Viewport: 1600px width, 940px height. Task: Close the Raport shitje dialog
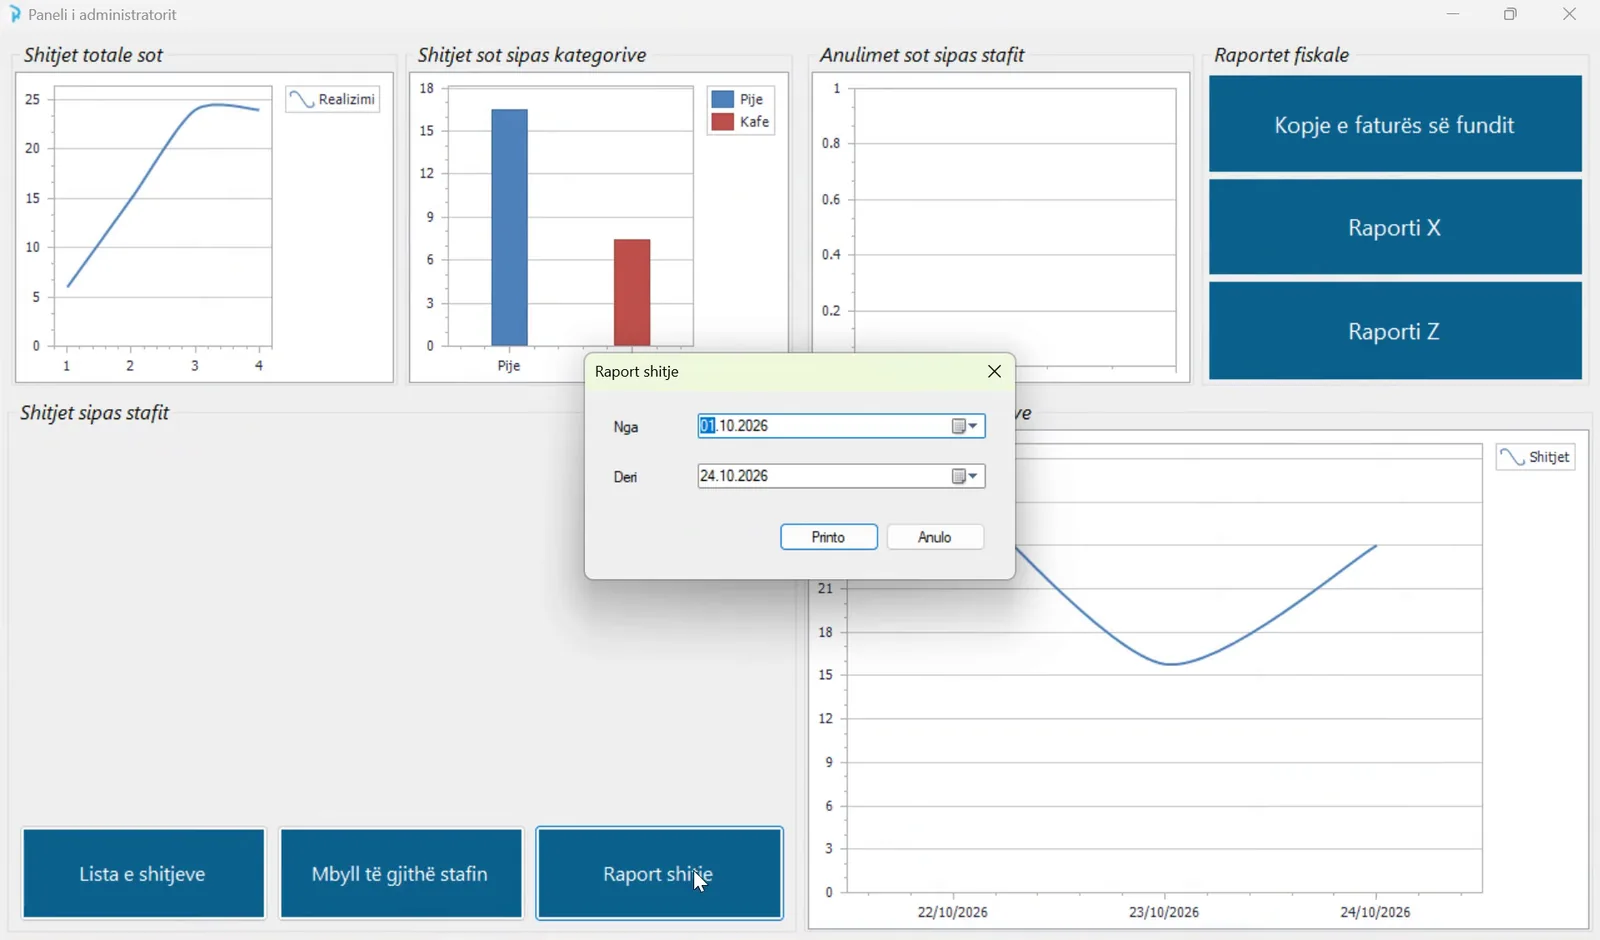[994, 371]
